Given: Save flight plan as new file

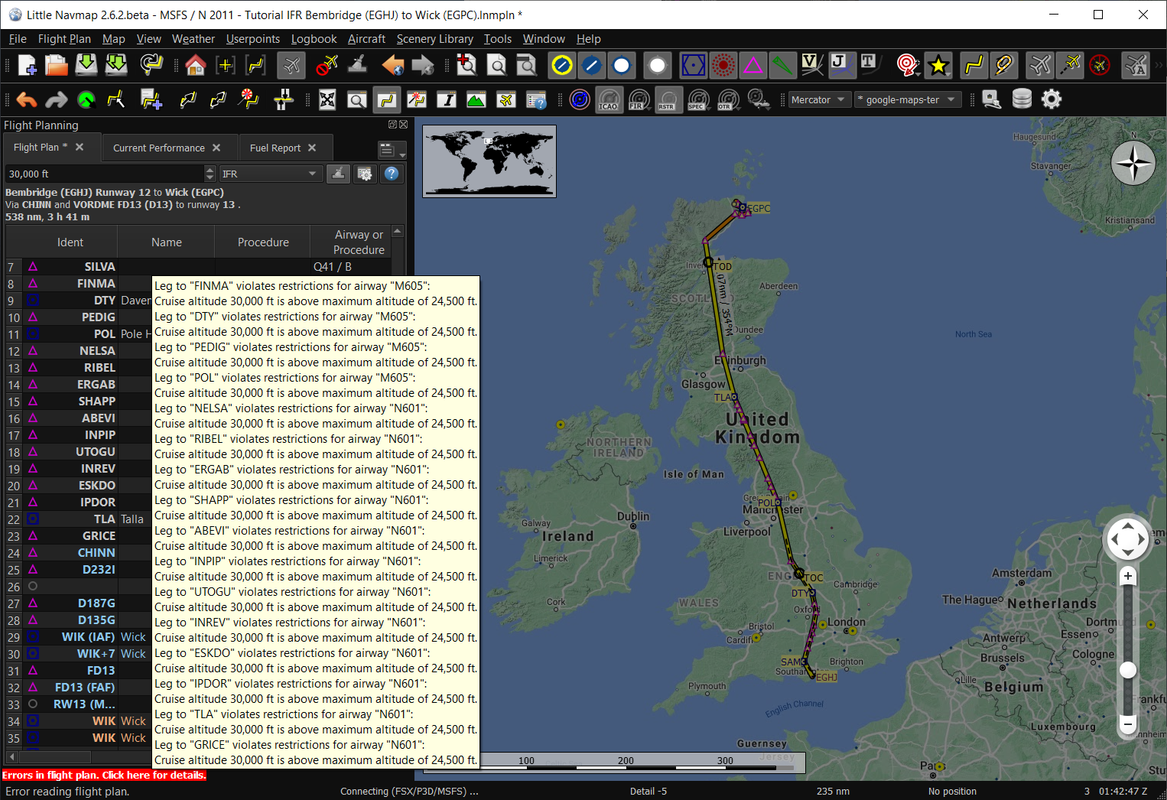Looking at the screenshot, I should (116, 65).
